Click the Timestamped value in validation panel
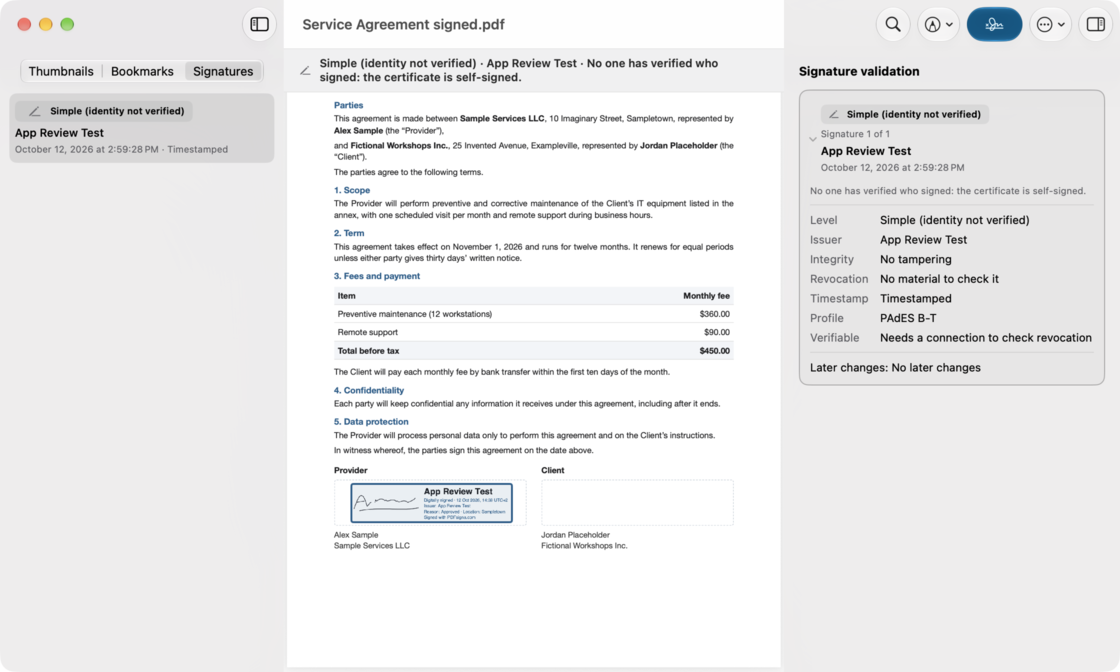 click(x=916, y=299)
